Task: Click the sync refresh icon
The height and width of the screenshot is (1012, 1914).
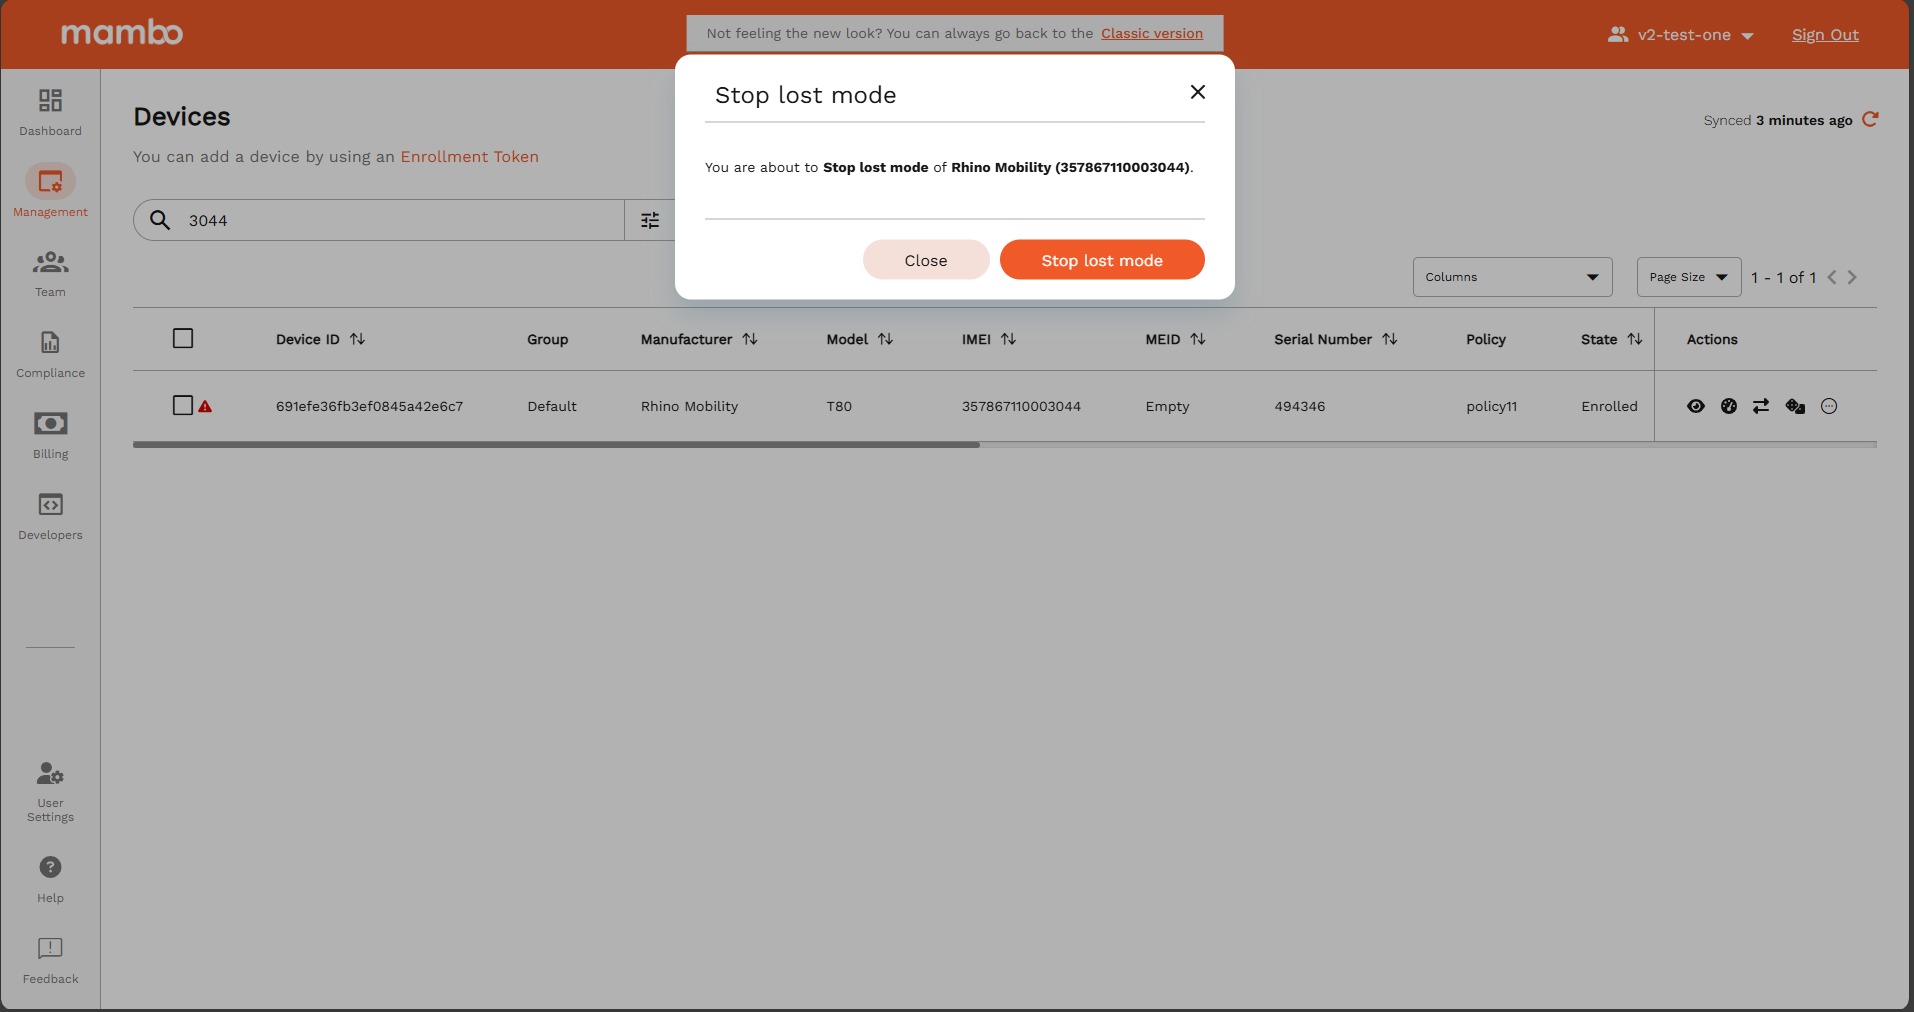Action: point(1870,120)
